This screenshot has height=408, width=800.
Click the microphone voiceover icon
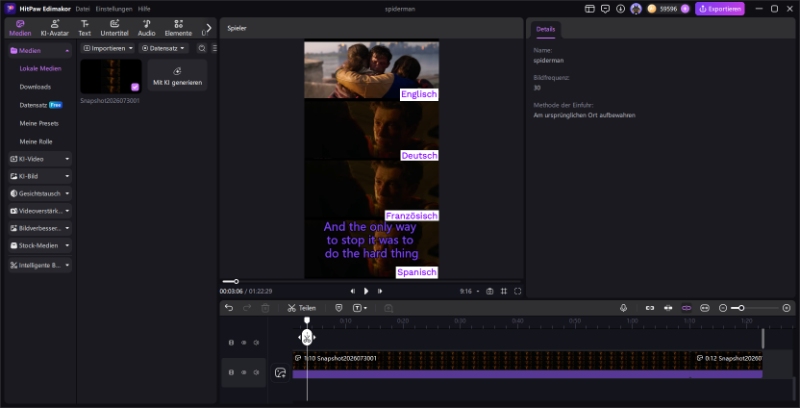coord(623,308)
